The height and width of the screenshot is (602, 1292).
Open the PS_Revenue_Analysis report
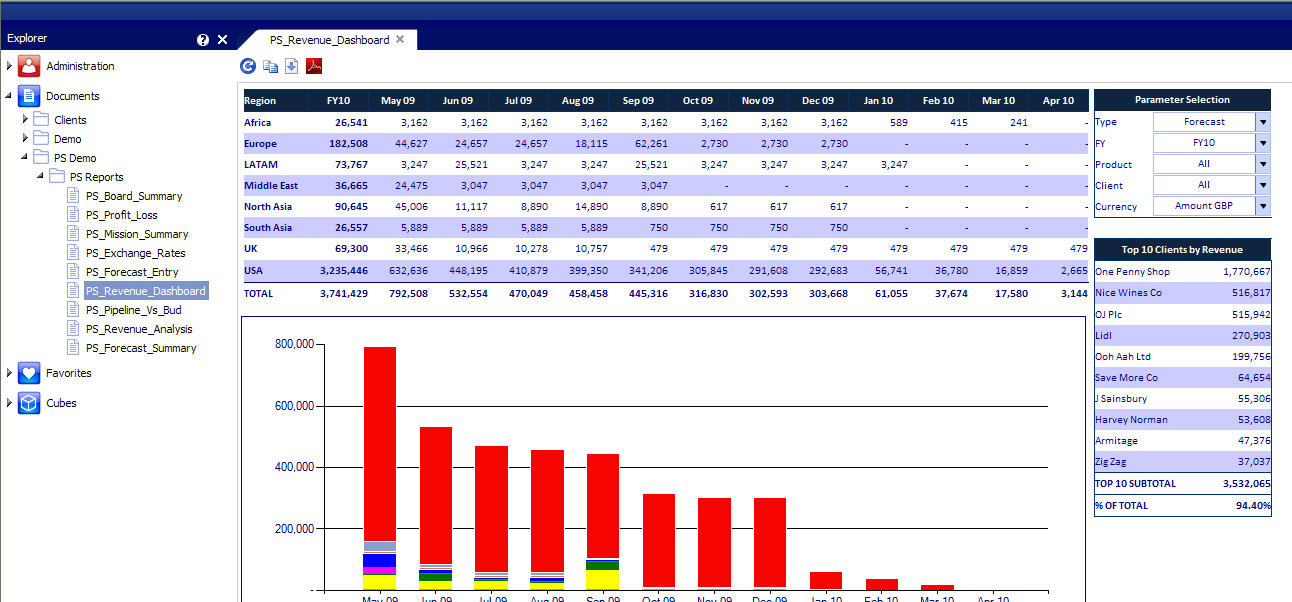coord(139,329)
